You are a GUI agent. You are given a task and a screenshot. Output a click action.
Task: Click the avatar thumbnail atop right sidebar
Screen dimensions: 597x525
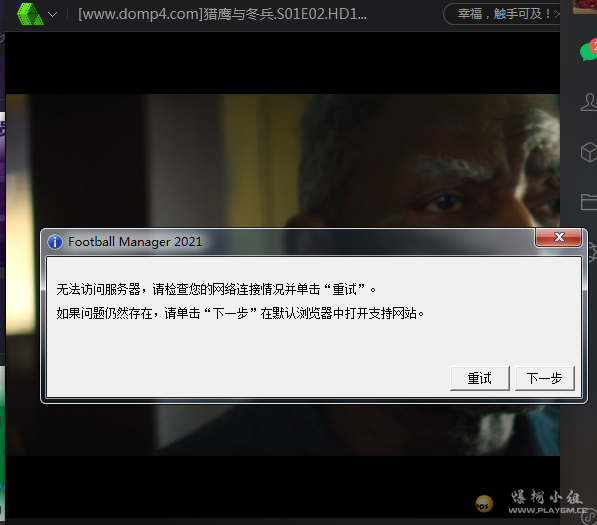(585, 6)
